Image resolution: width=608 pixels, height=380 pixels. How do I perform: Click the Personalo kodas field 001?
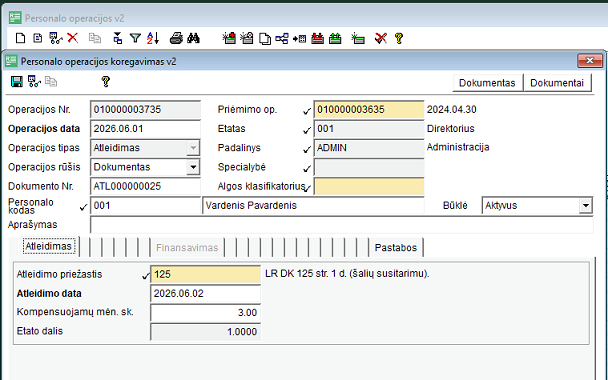145,206
